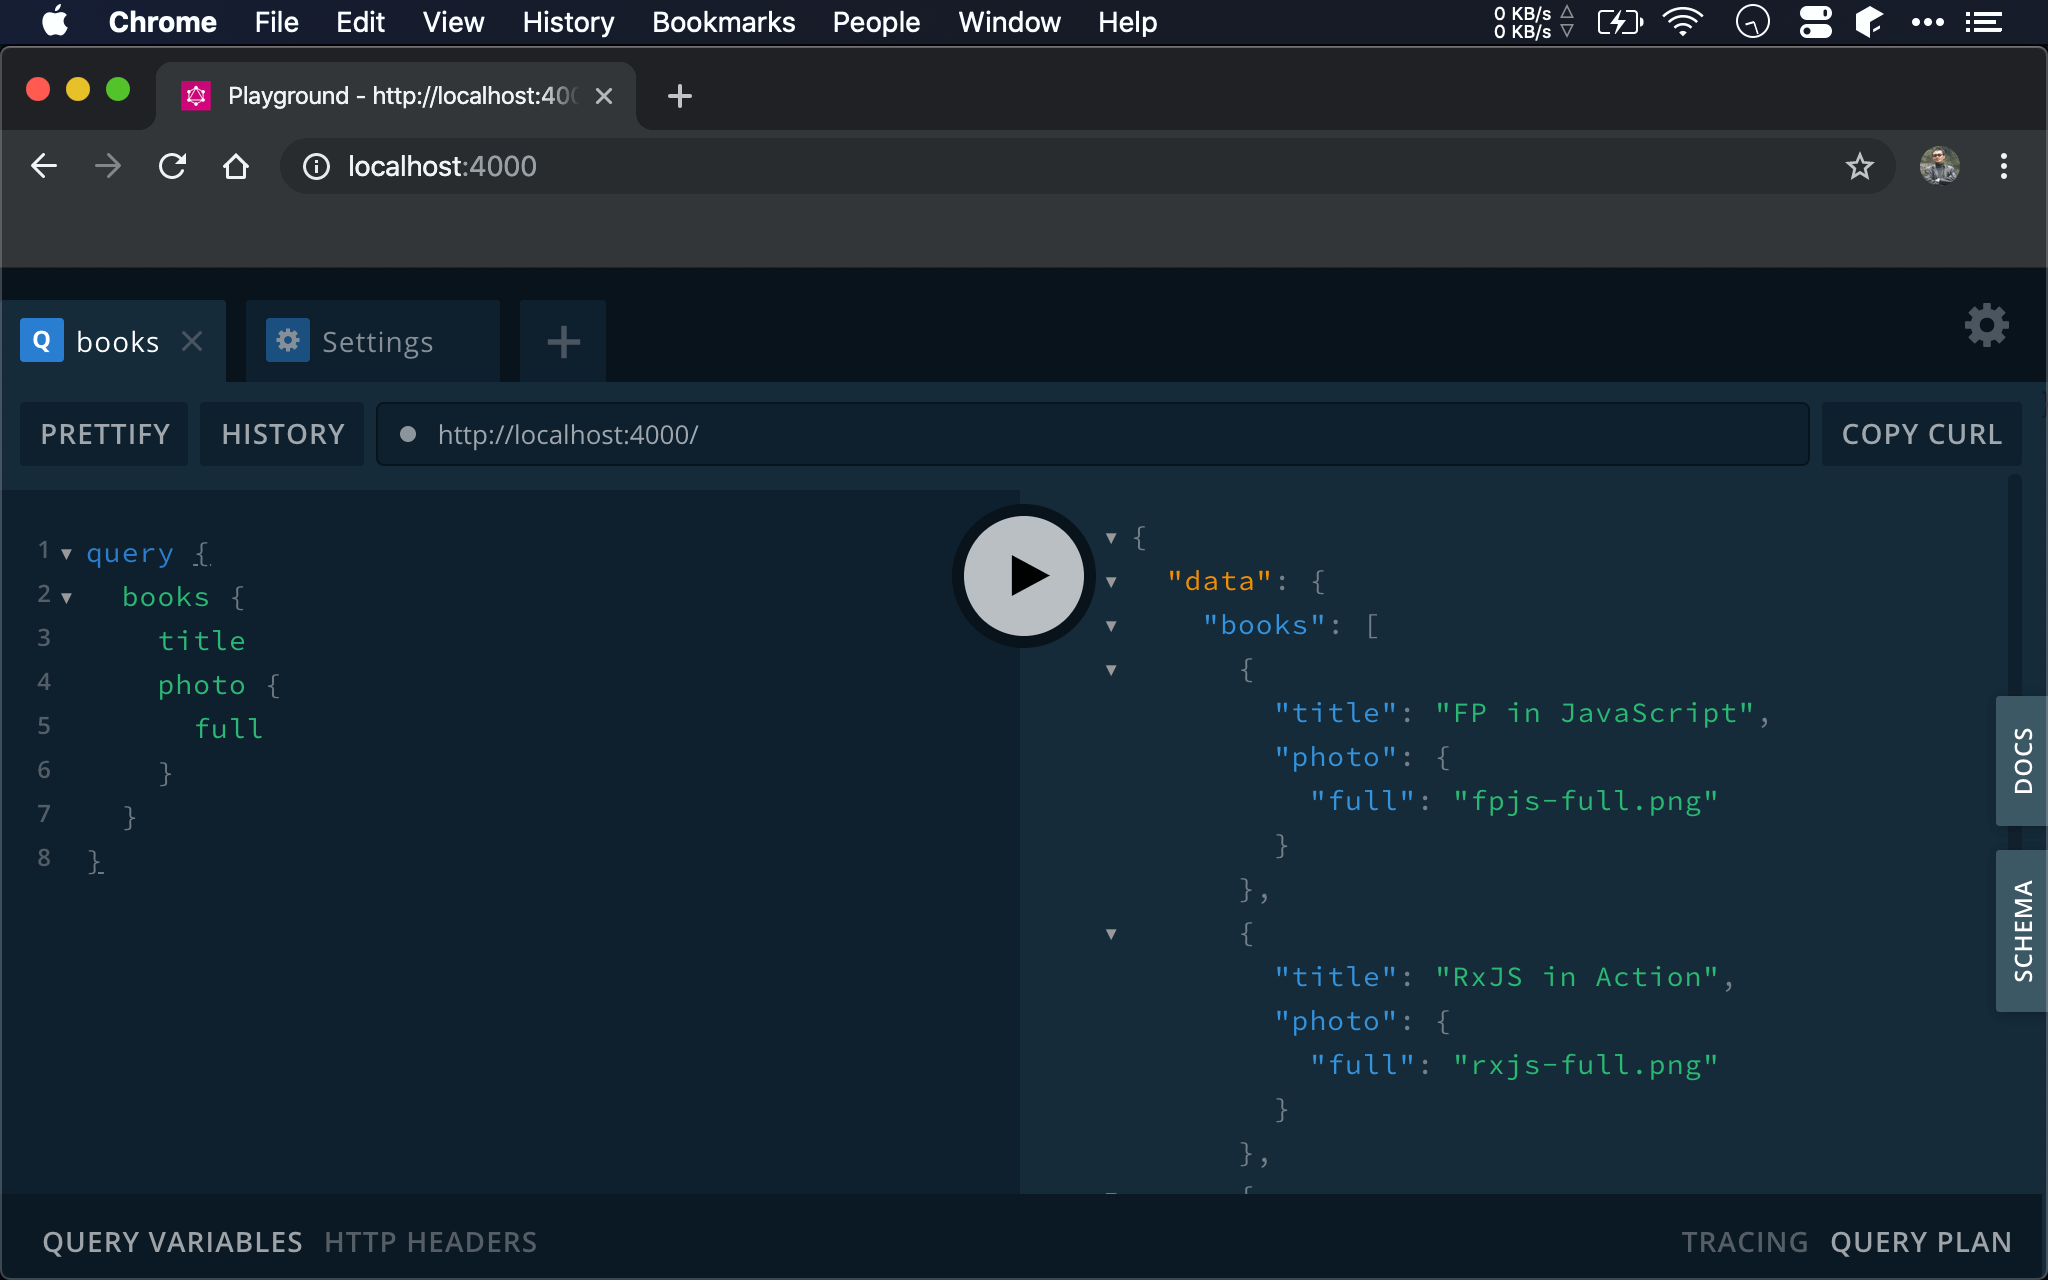Switch to the books tab

click(114, 341)
